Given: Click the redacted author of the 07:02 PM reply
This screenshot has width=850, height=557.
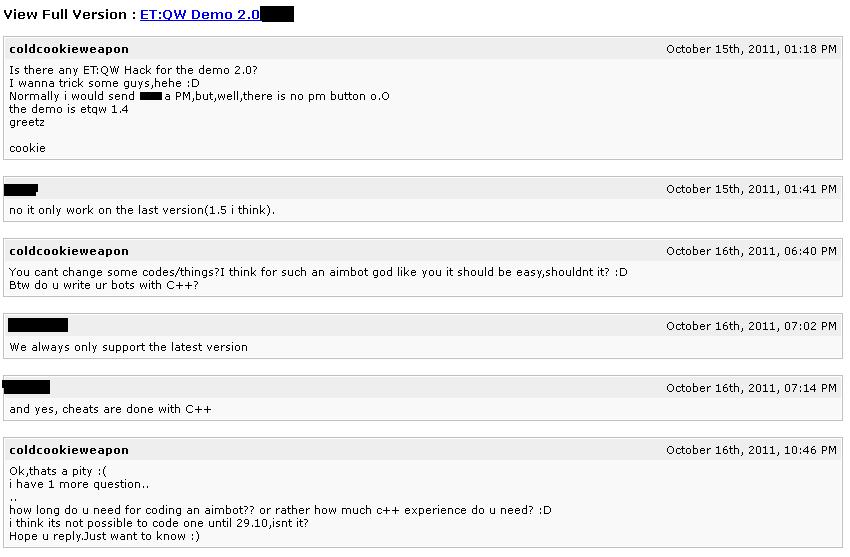Looking at the screenshot, I should (x=38, y=325).
